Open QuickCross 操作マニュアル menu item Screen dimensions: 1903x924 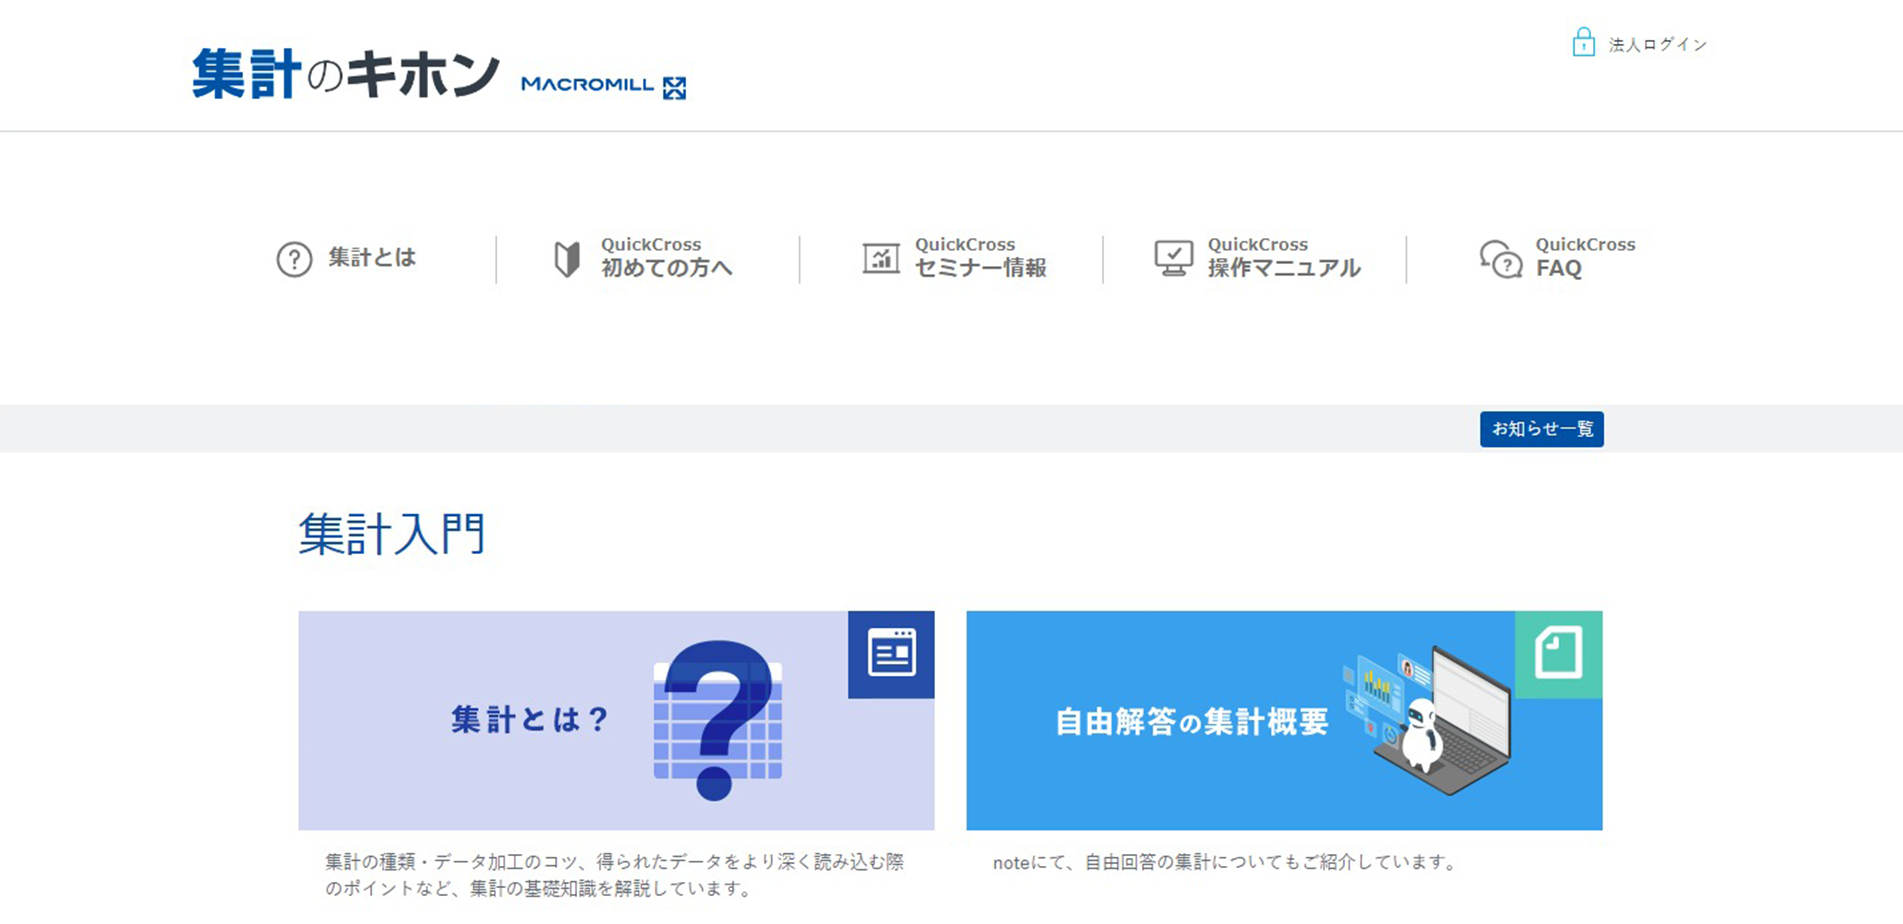(1283, 258)
